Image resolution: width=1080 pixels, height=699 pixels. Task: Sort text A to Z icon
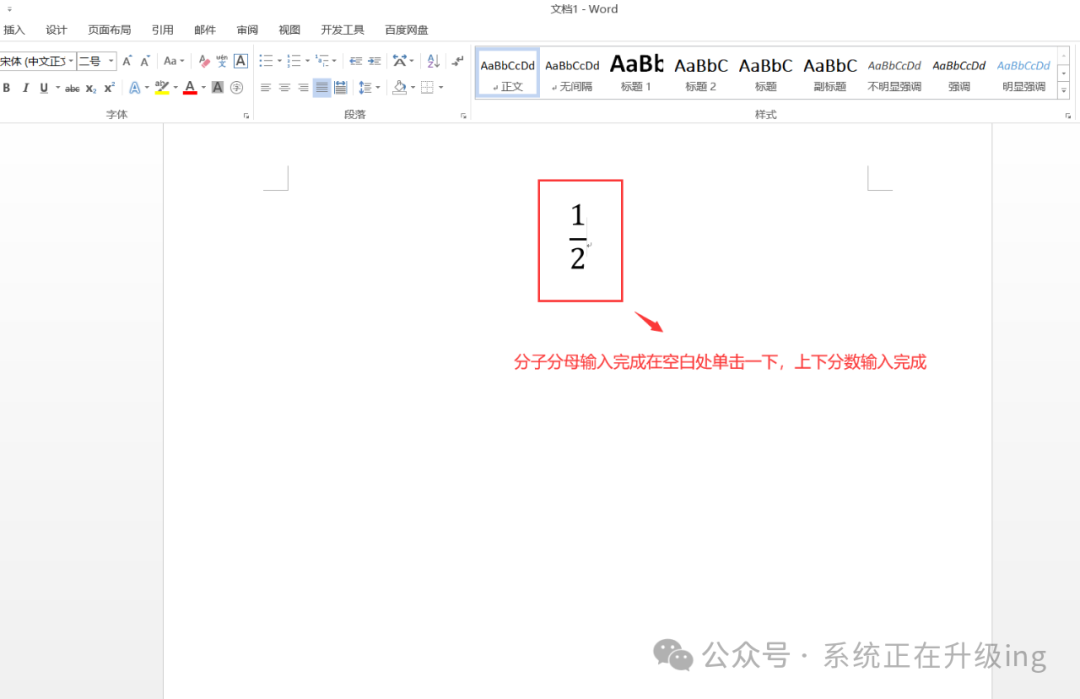pyautogui.click(x=433, y=61)
